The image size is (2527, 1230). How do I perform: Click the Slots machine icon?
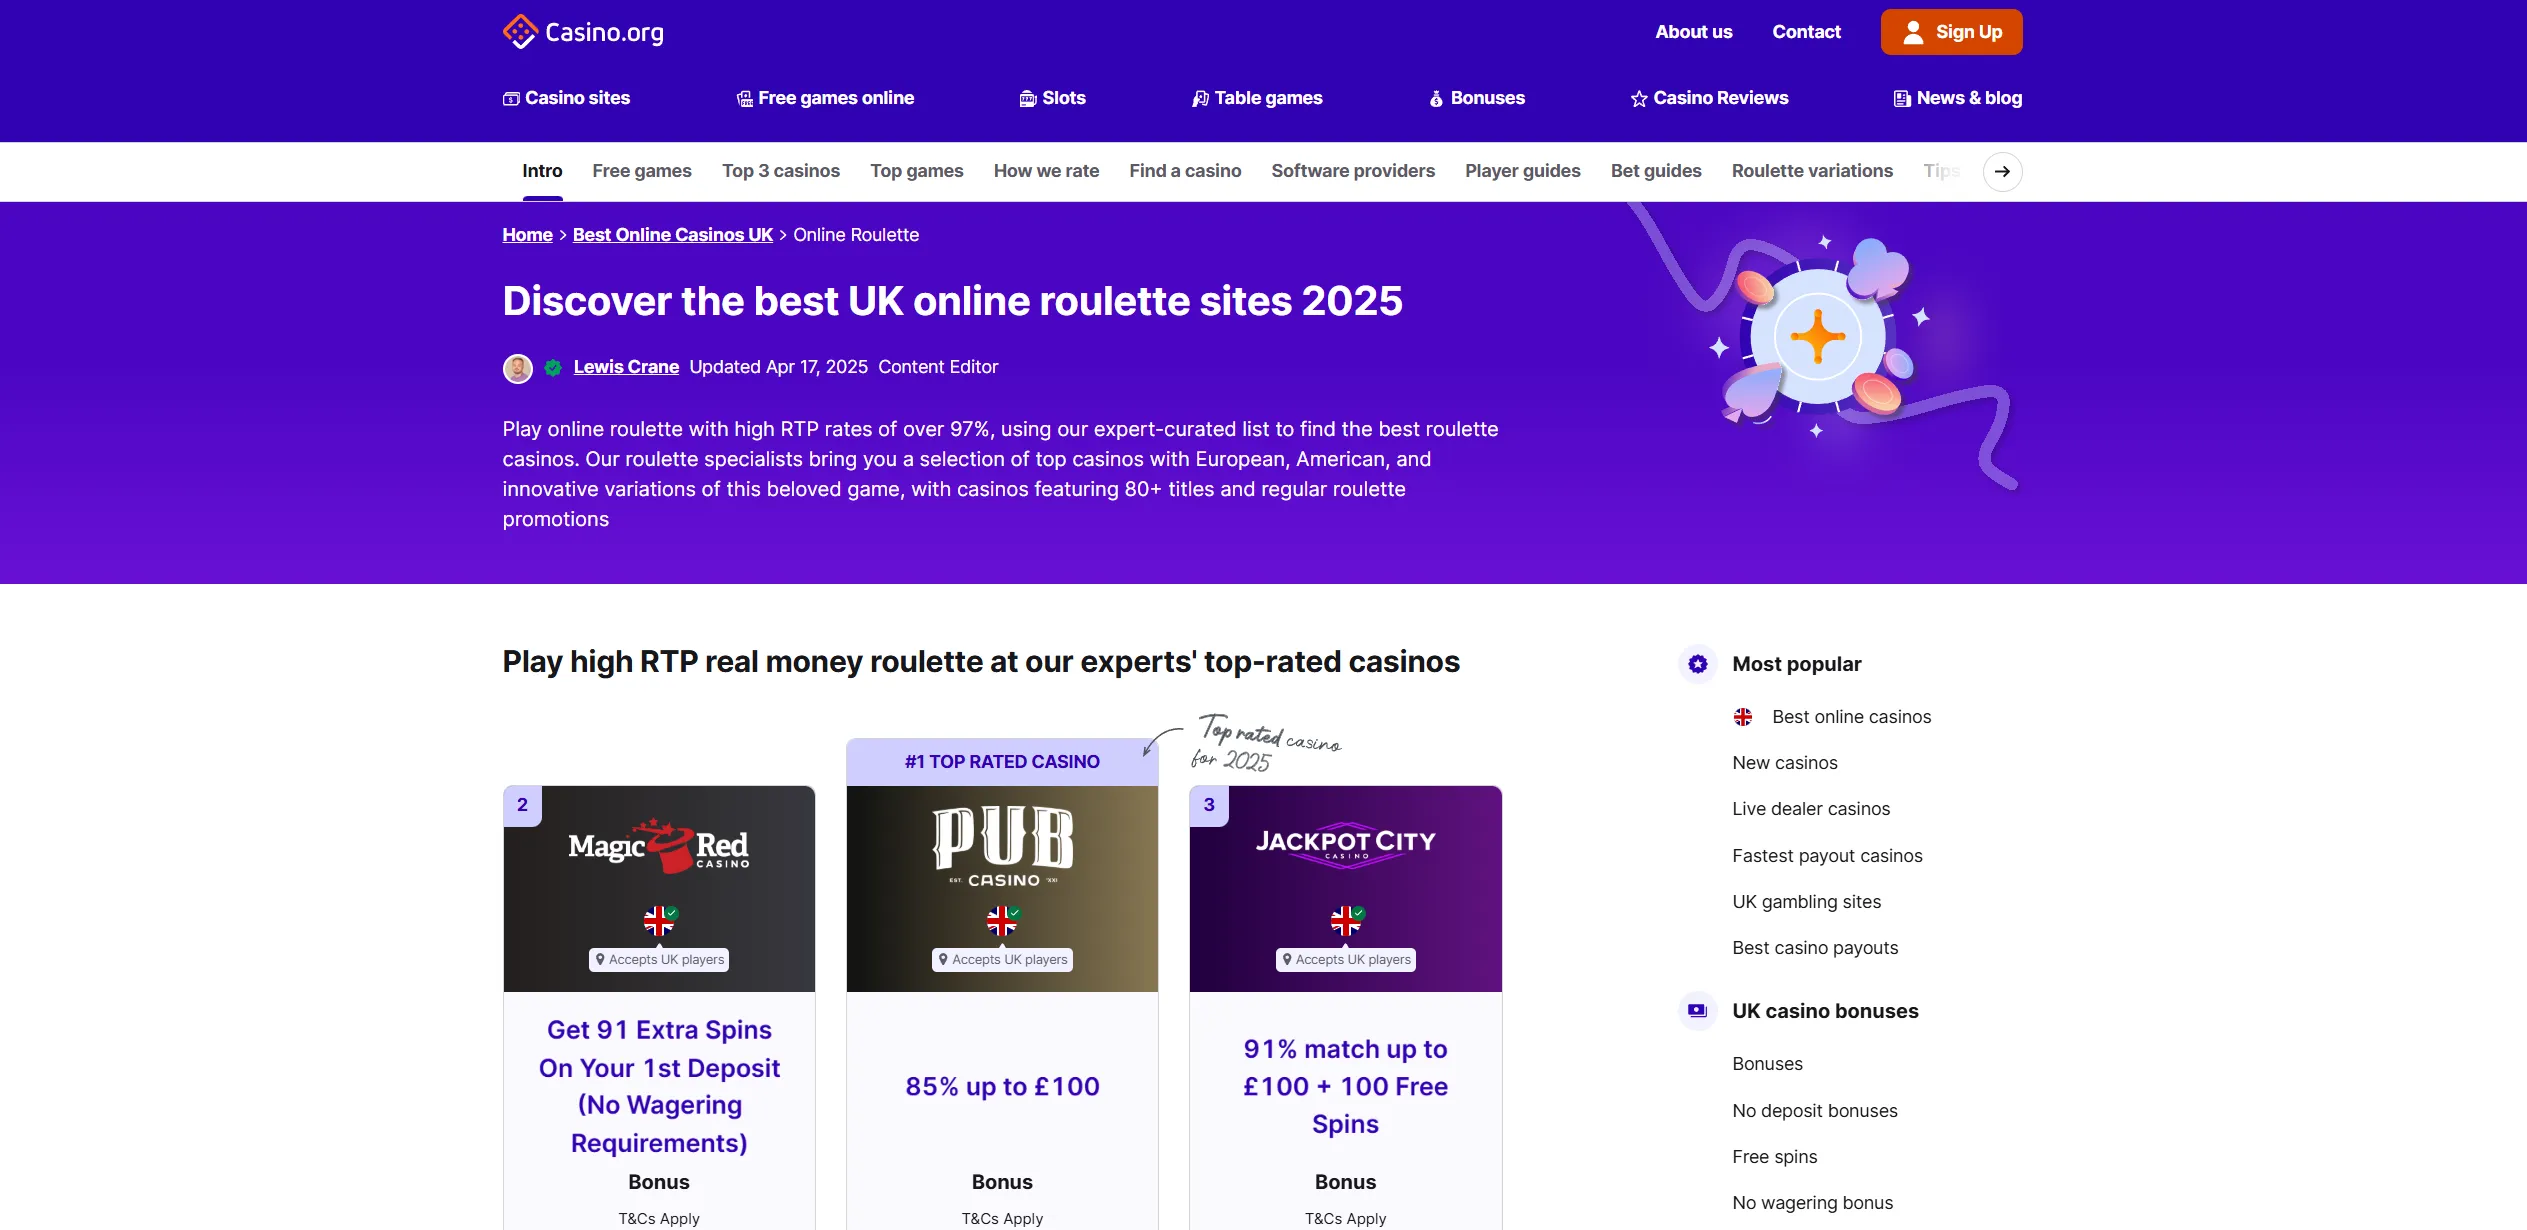point(1028,99)
